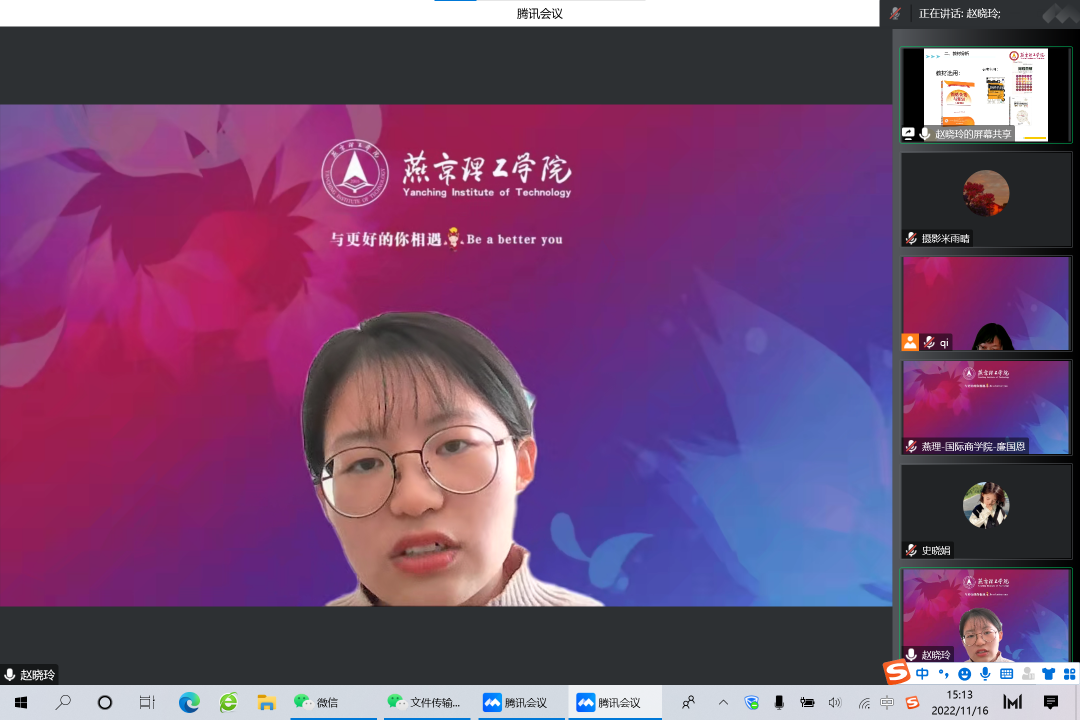The image size is (1080, 720).
Task: Open Sogou soft keyboard
Action: pyautogui.click(x=1006, y=674)
